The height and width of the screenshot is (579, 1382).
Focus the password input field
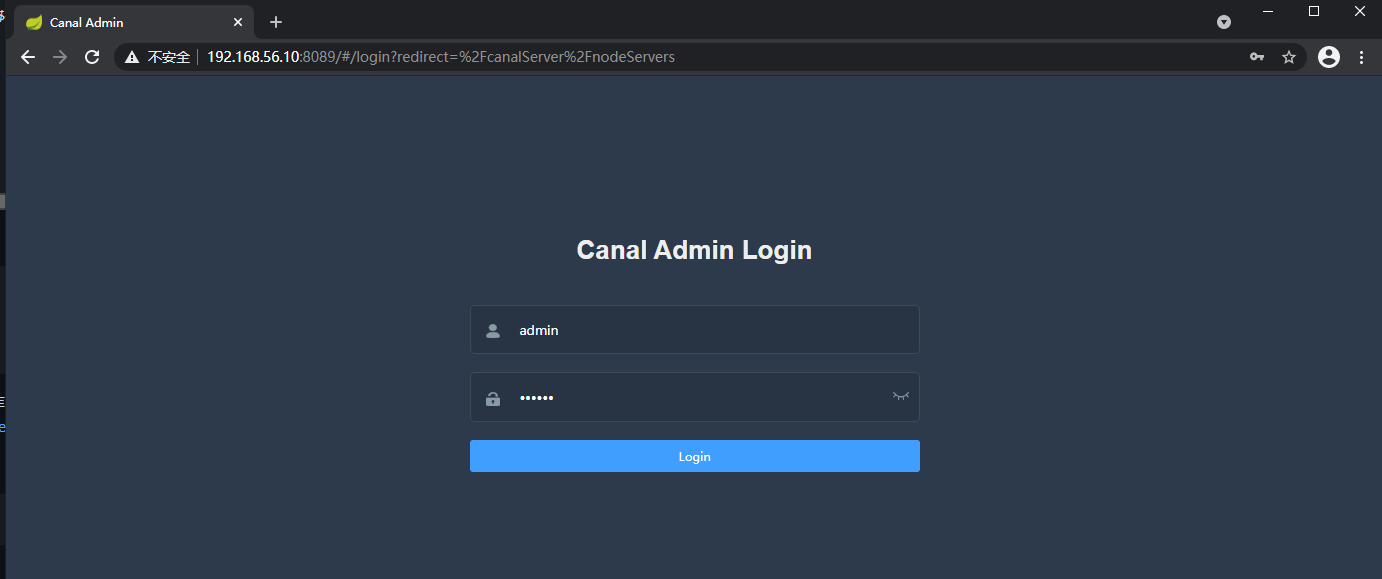coord(694,398)
